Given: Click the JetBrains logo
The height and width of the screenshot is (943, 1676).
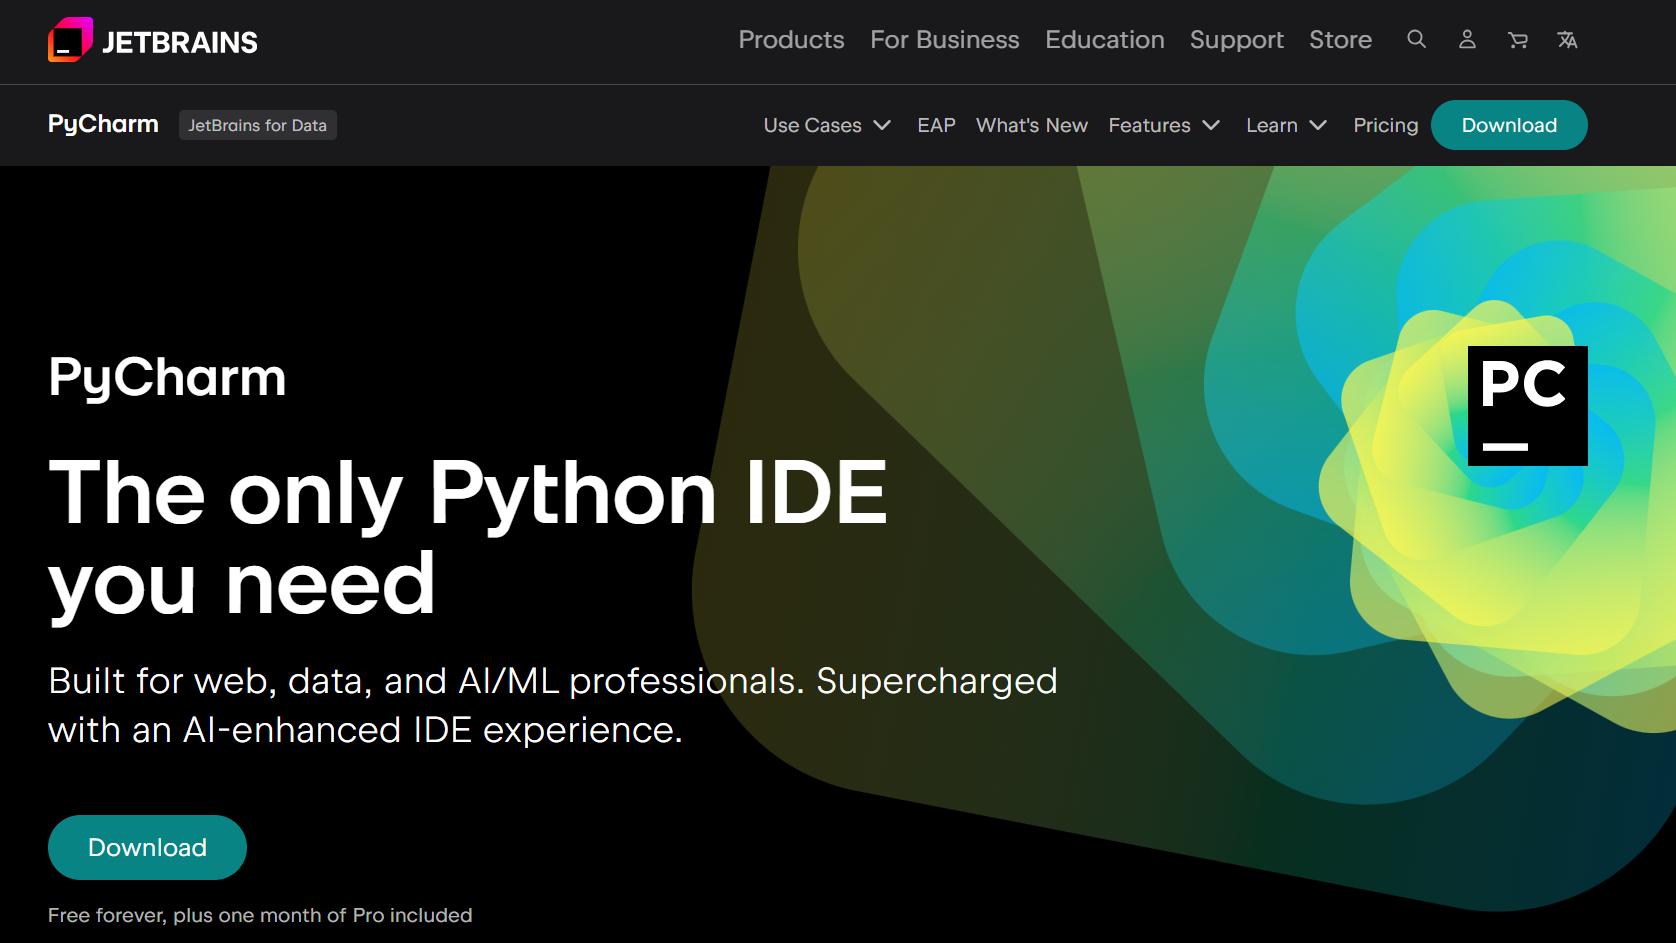Looking at the screenshot, I should point(153,41).
